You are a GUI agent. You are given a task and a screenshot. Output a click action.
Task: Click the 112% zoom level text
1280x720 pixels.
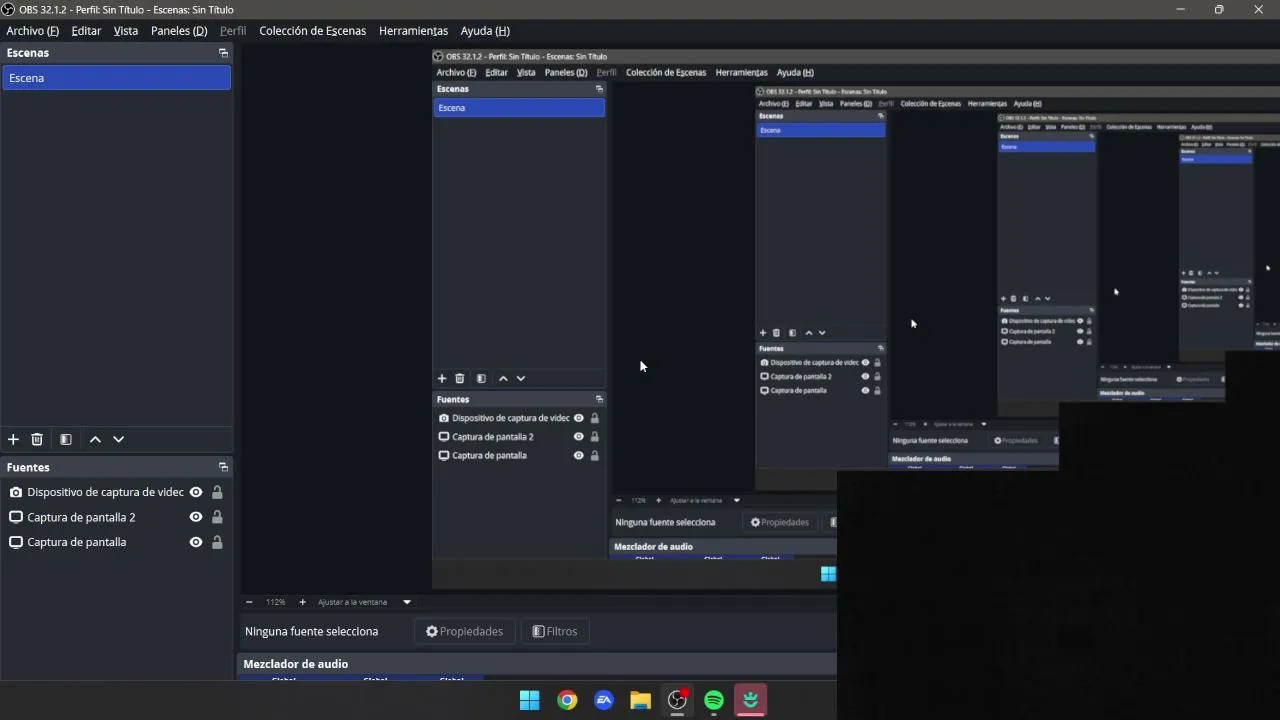click(x=275, y=602)
